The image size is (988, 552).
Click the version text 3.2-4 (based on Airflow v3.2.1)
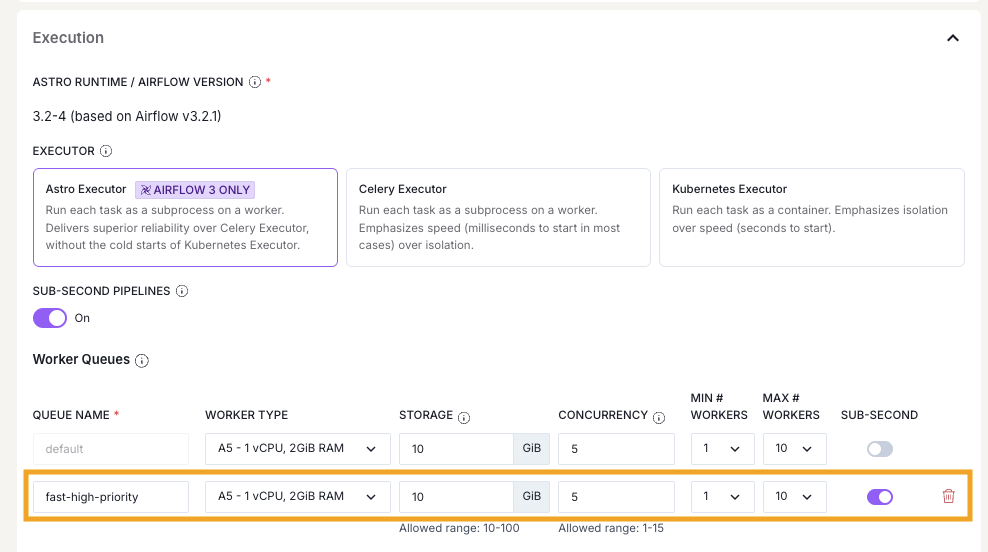point(127,117)
